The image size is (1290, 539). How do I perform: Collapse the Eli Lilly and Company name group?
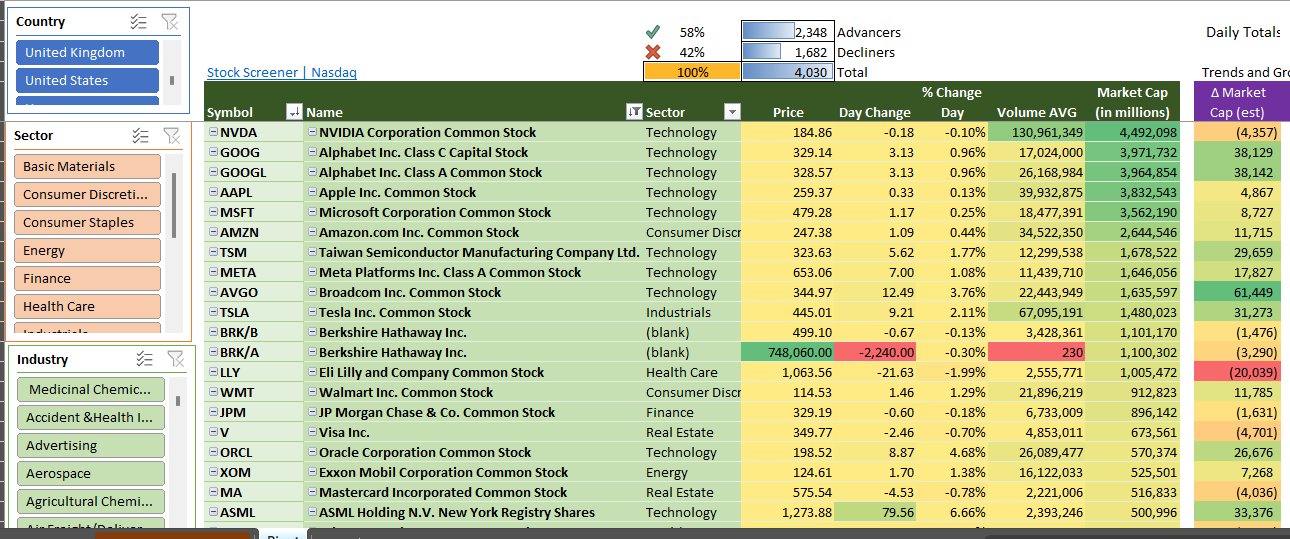point(312,372)
